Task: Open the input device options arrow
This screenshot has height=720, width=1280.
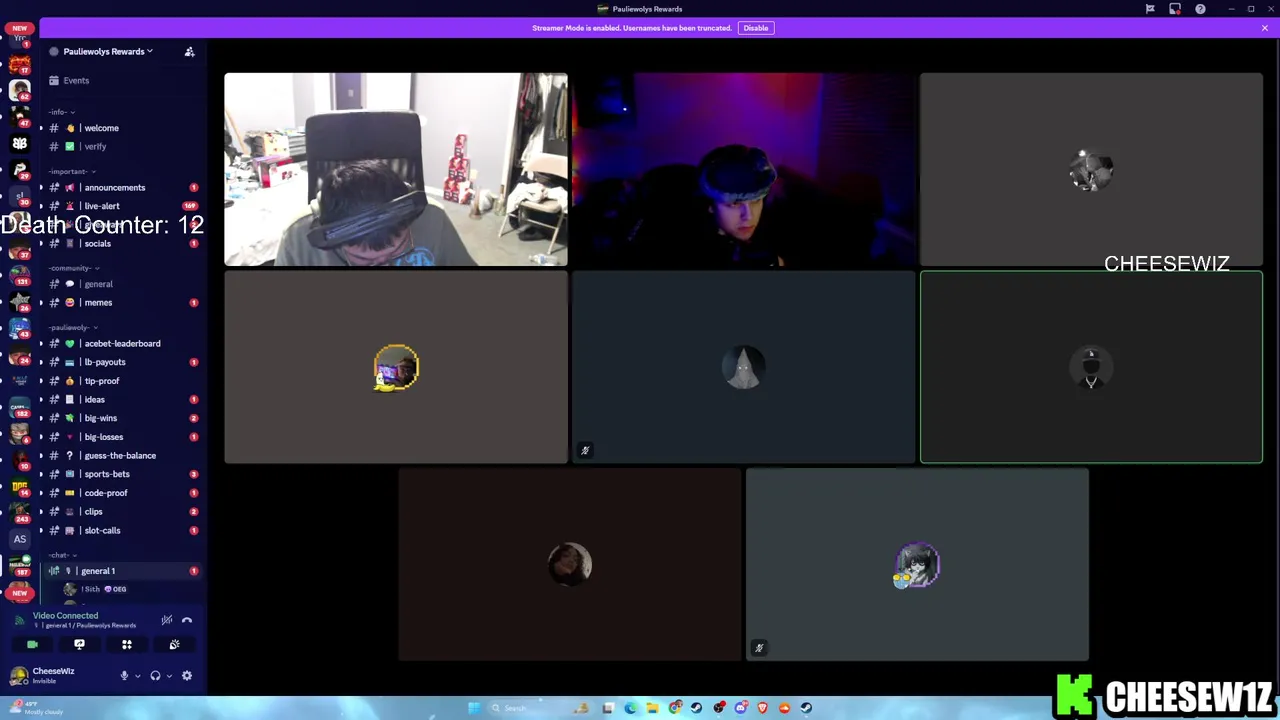Action: pos(138,676)
